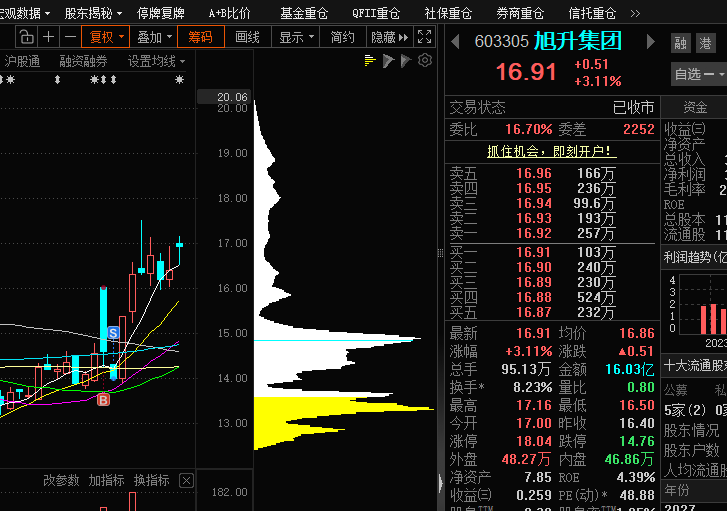
Task: Click the 跌停 price 14.76
Action: [x=637, y=441]
